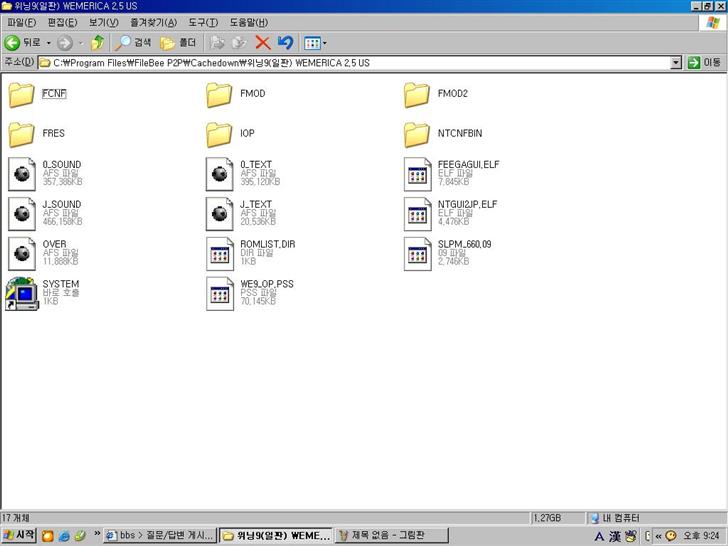Screen dimensions: 728x546
Task: Select the NTCNFBIN folder icon
Action: click(417, 135)
